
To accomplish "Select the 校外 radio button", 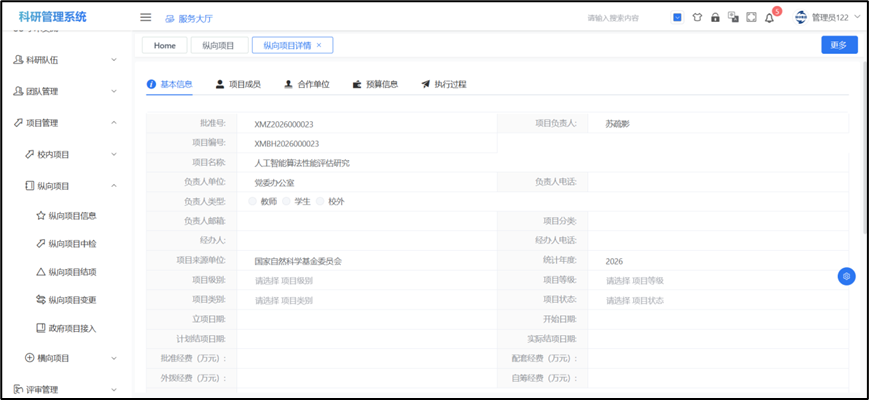I will tap(321, 201).
